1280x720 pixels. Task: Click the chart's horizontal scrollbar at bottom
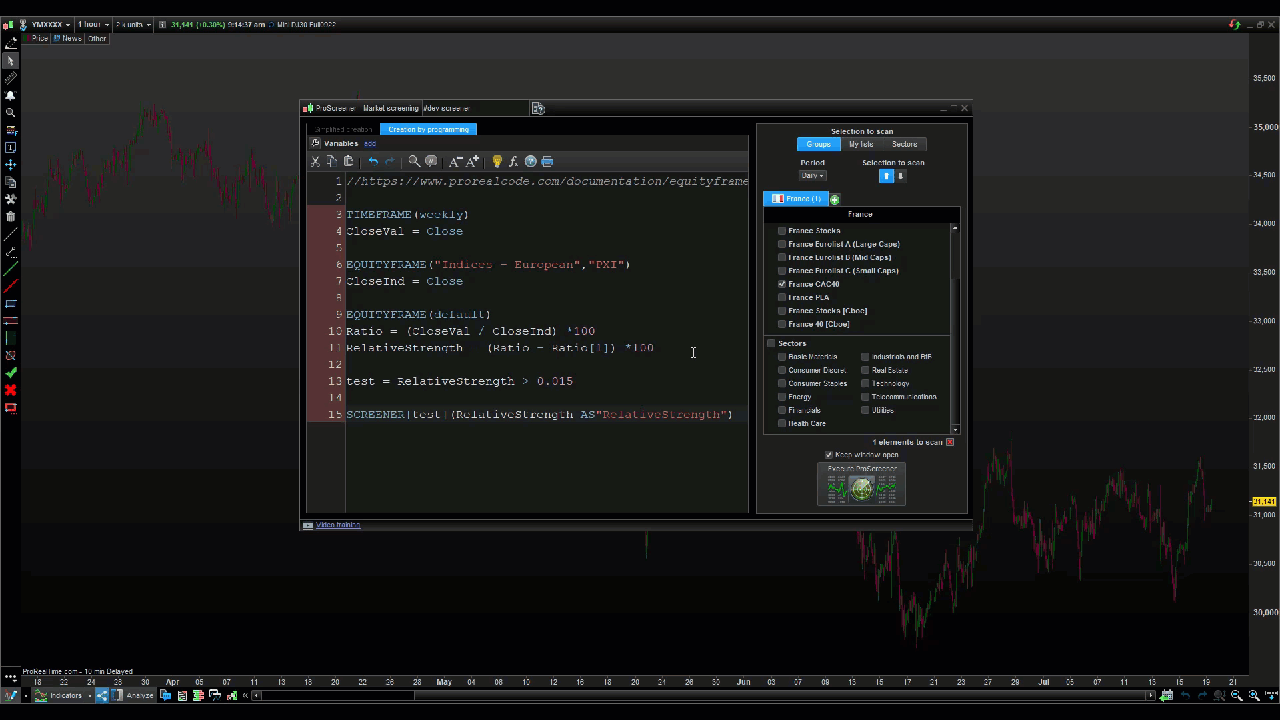tap(700, 695)
